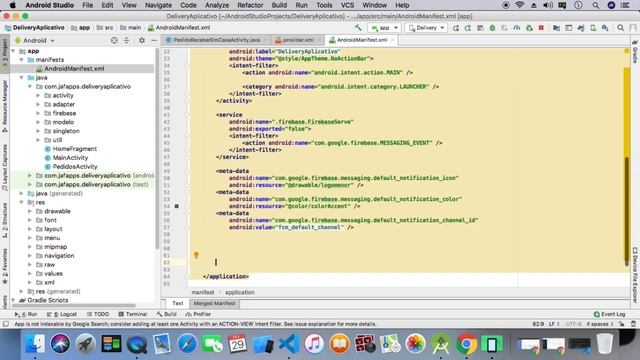Open Android Studio icon in the Dock
This screenshot has height=360, width=640.
[441, 344]
